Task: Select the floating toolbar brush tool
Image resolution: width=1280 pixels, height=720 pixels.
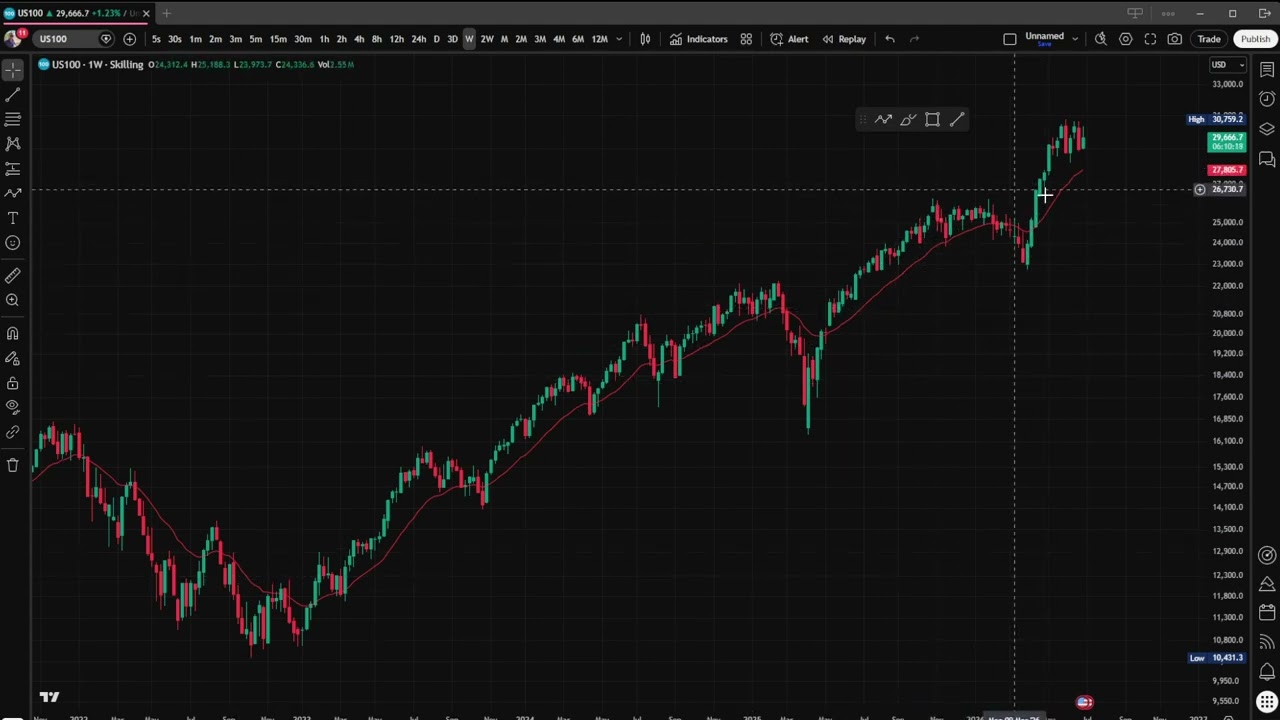Action: 908,120
